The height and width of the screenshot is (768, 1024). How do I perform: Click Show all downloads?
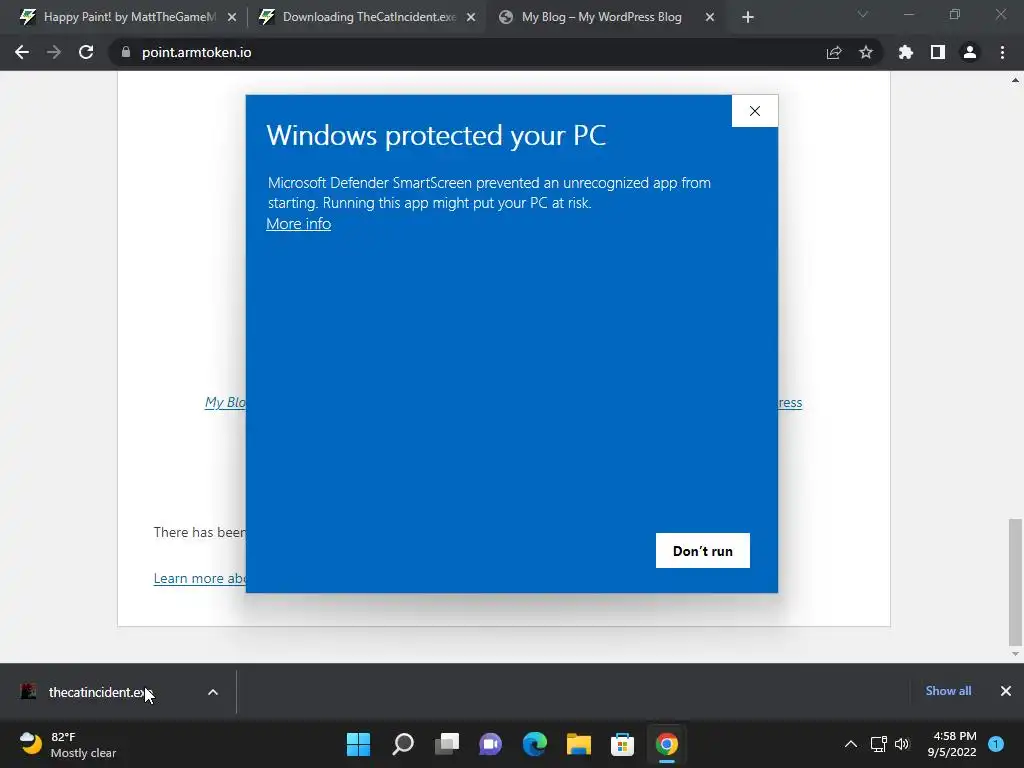point(948,691)
